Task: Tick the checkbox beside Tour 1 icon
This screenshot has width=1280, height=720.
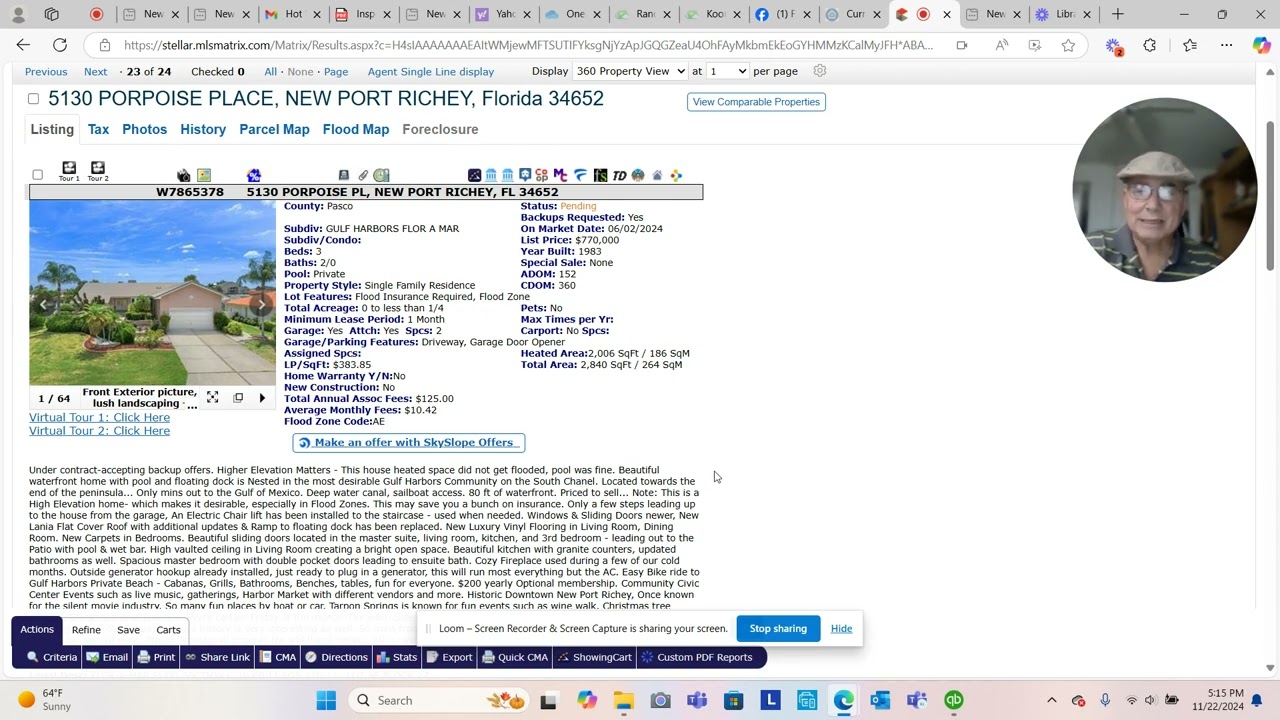Action: 37,175
